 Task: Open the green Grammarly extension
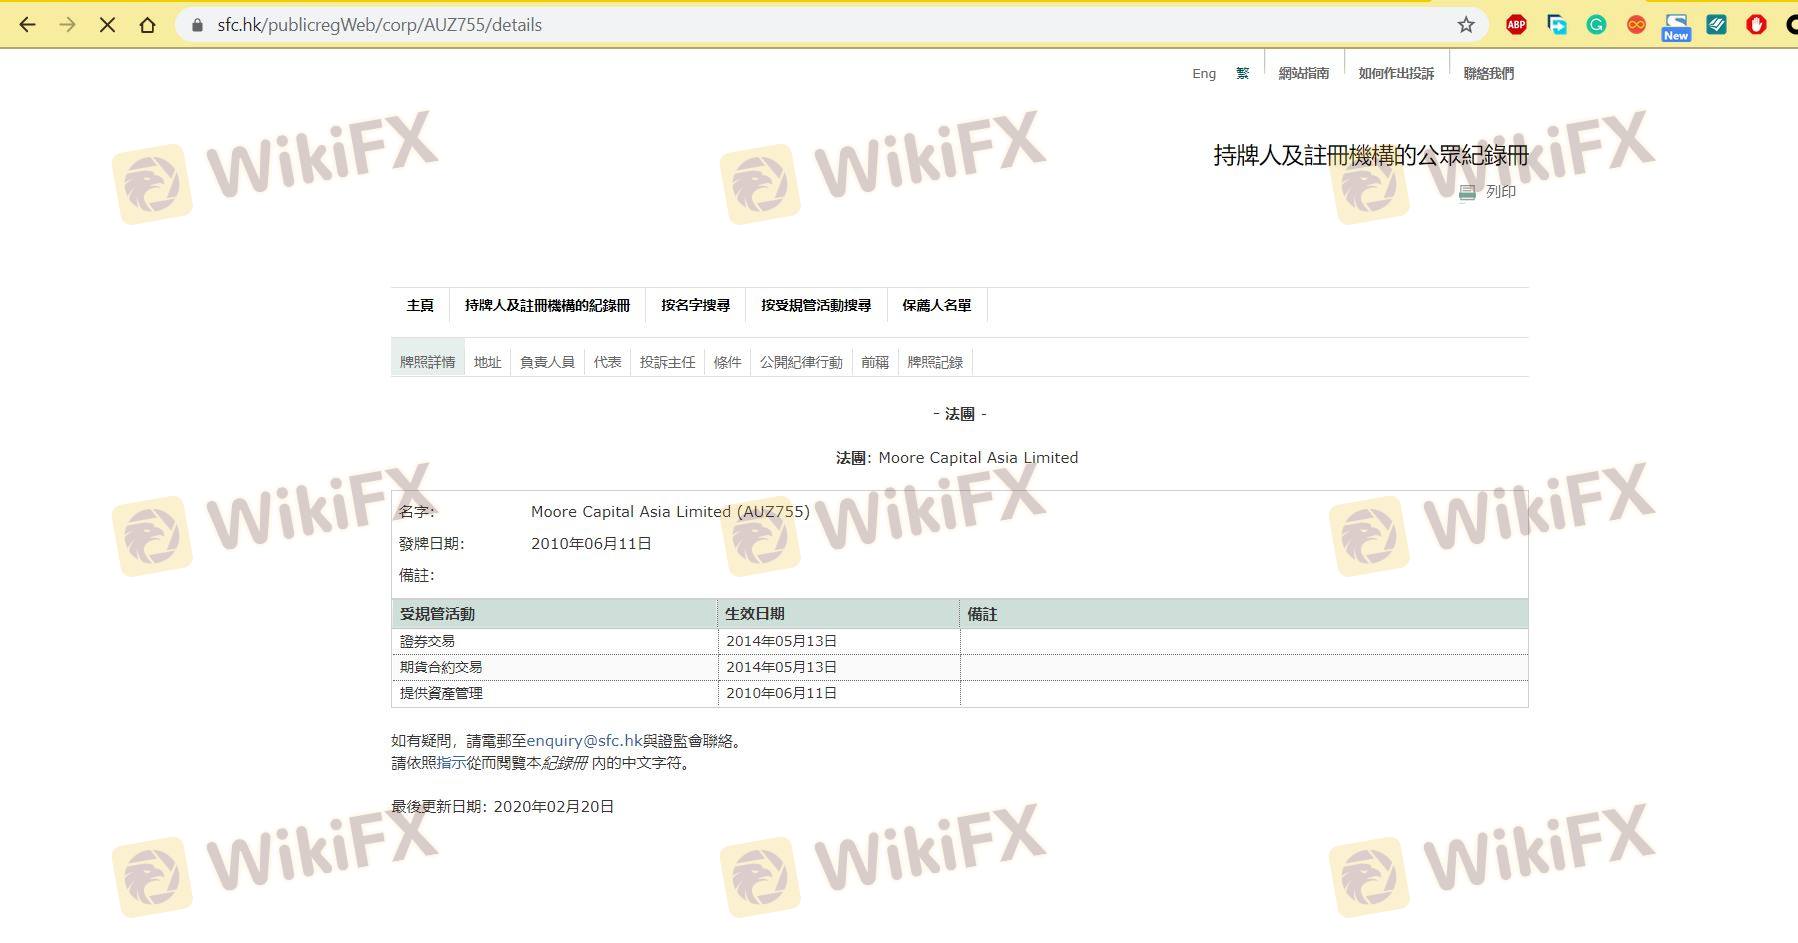[x=1596, y=25]
